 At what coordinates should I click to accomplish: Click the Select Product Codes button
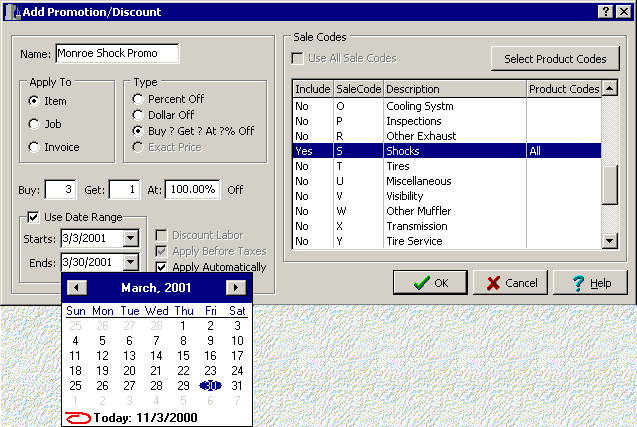tap(555, 59)
